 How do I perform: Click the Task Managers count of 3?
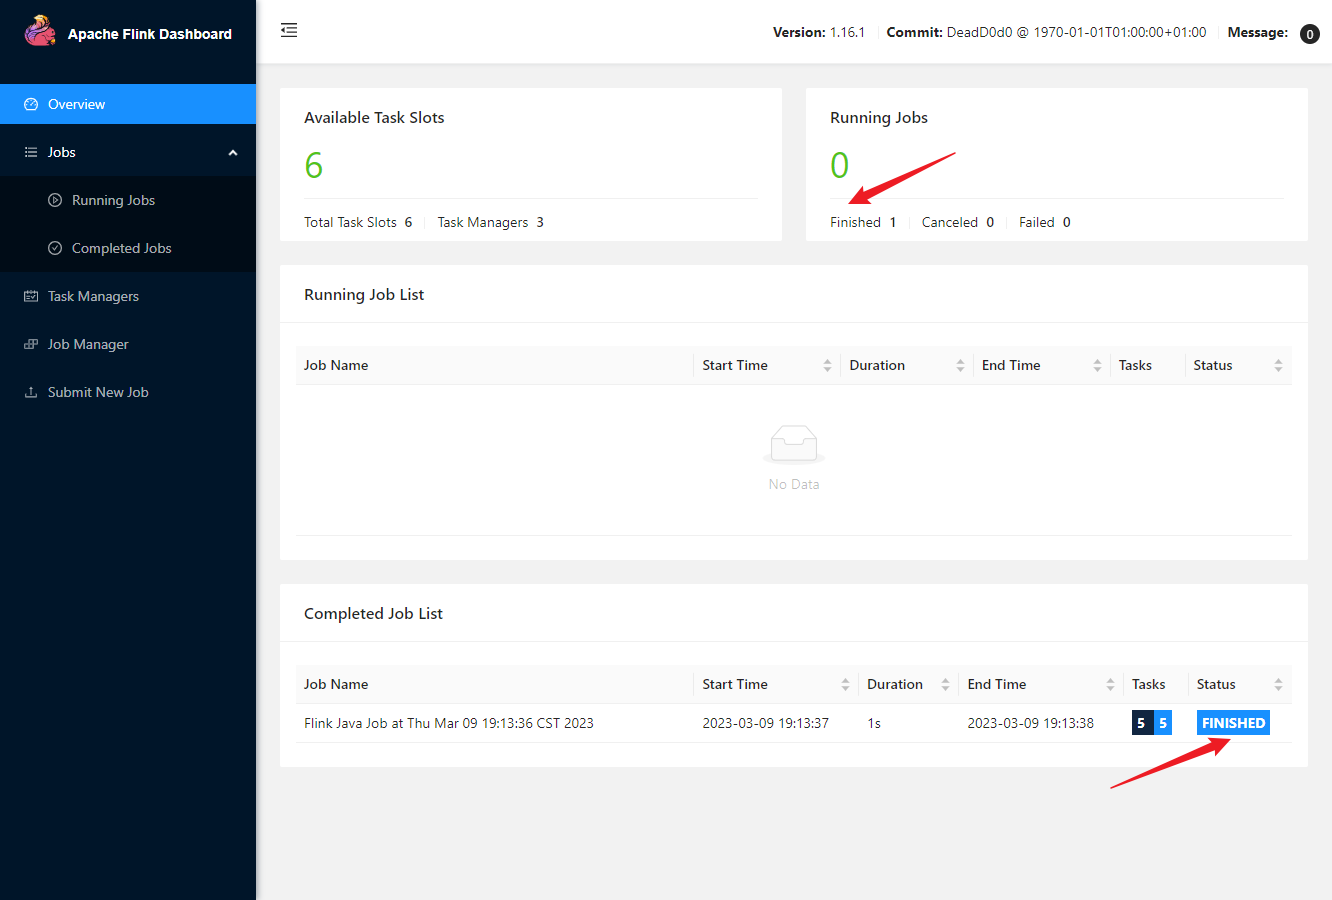(540, 222)
